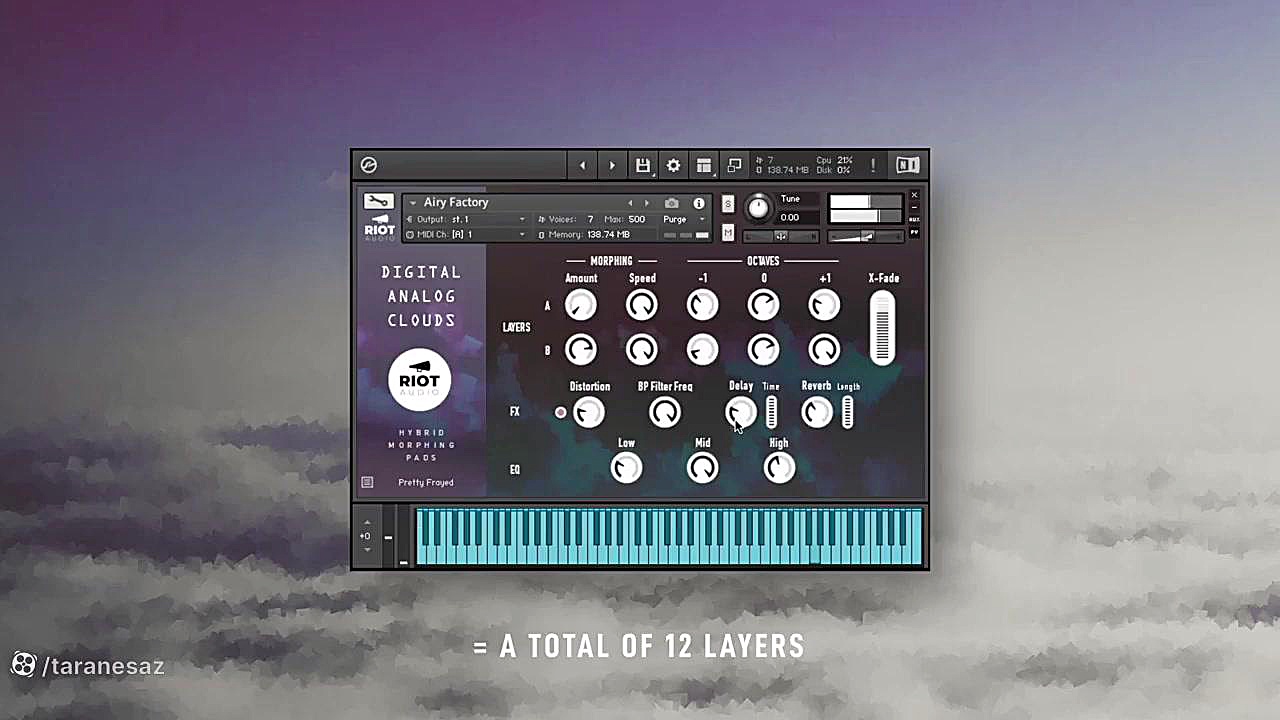1280x720 pixels.
Task: Take a snapshot with the camera icon
Action: [x=671, y=203]
